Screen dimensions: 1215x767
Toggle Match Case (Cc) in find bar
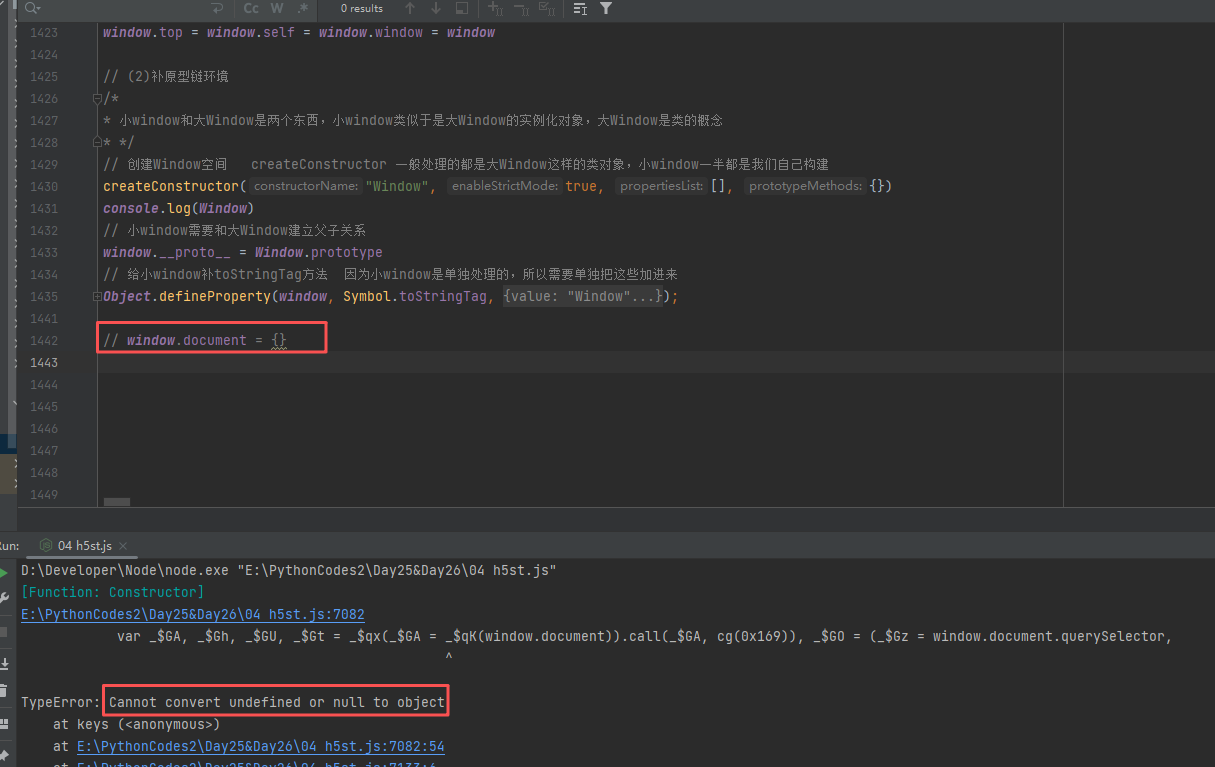(x=251, y=8)
